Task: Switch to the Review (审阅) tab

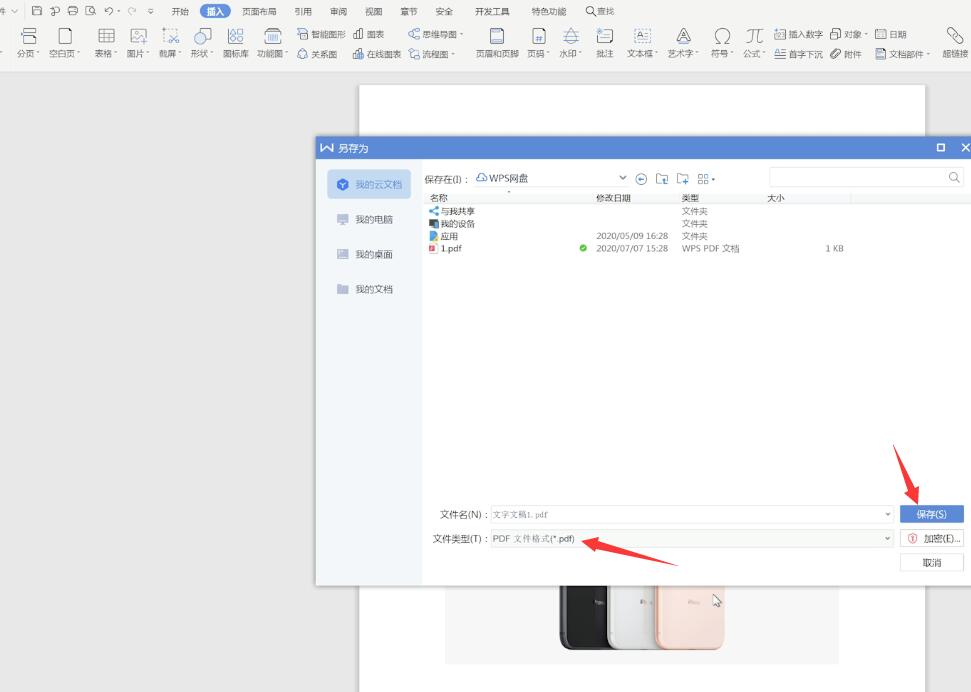Action: point(339,11)
